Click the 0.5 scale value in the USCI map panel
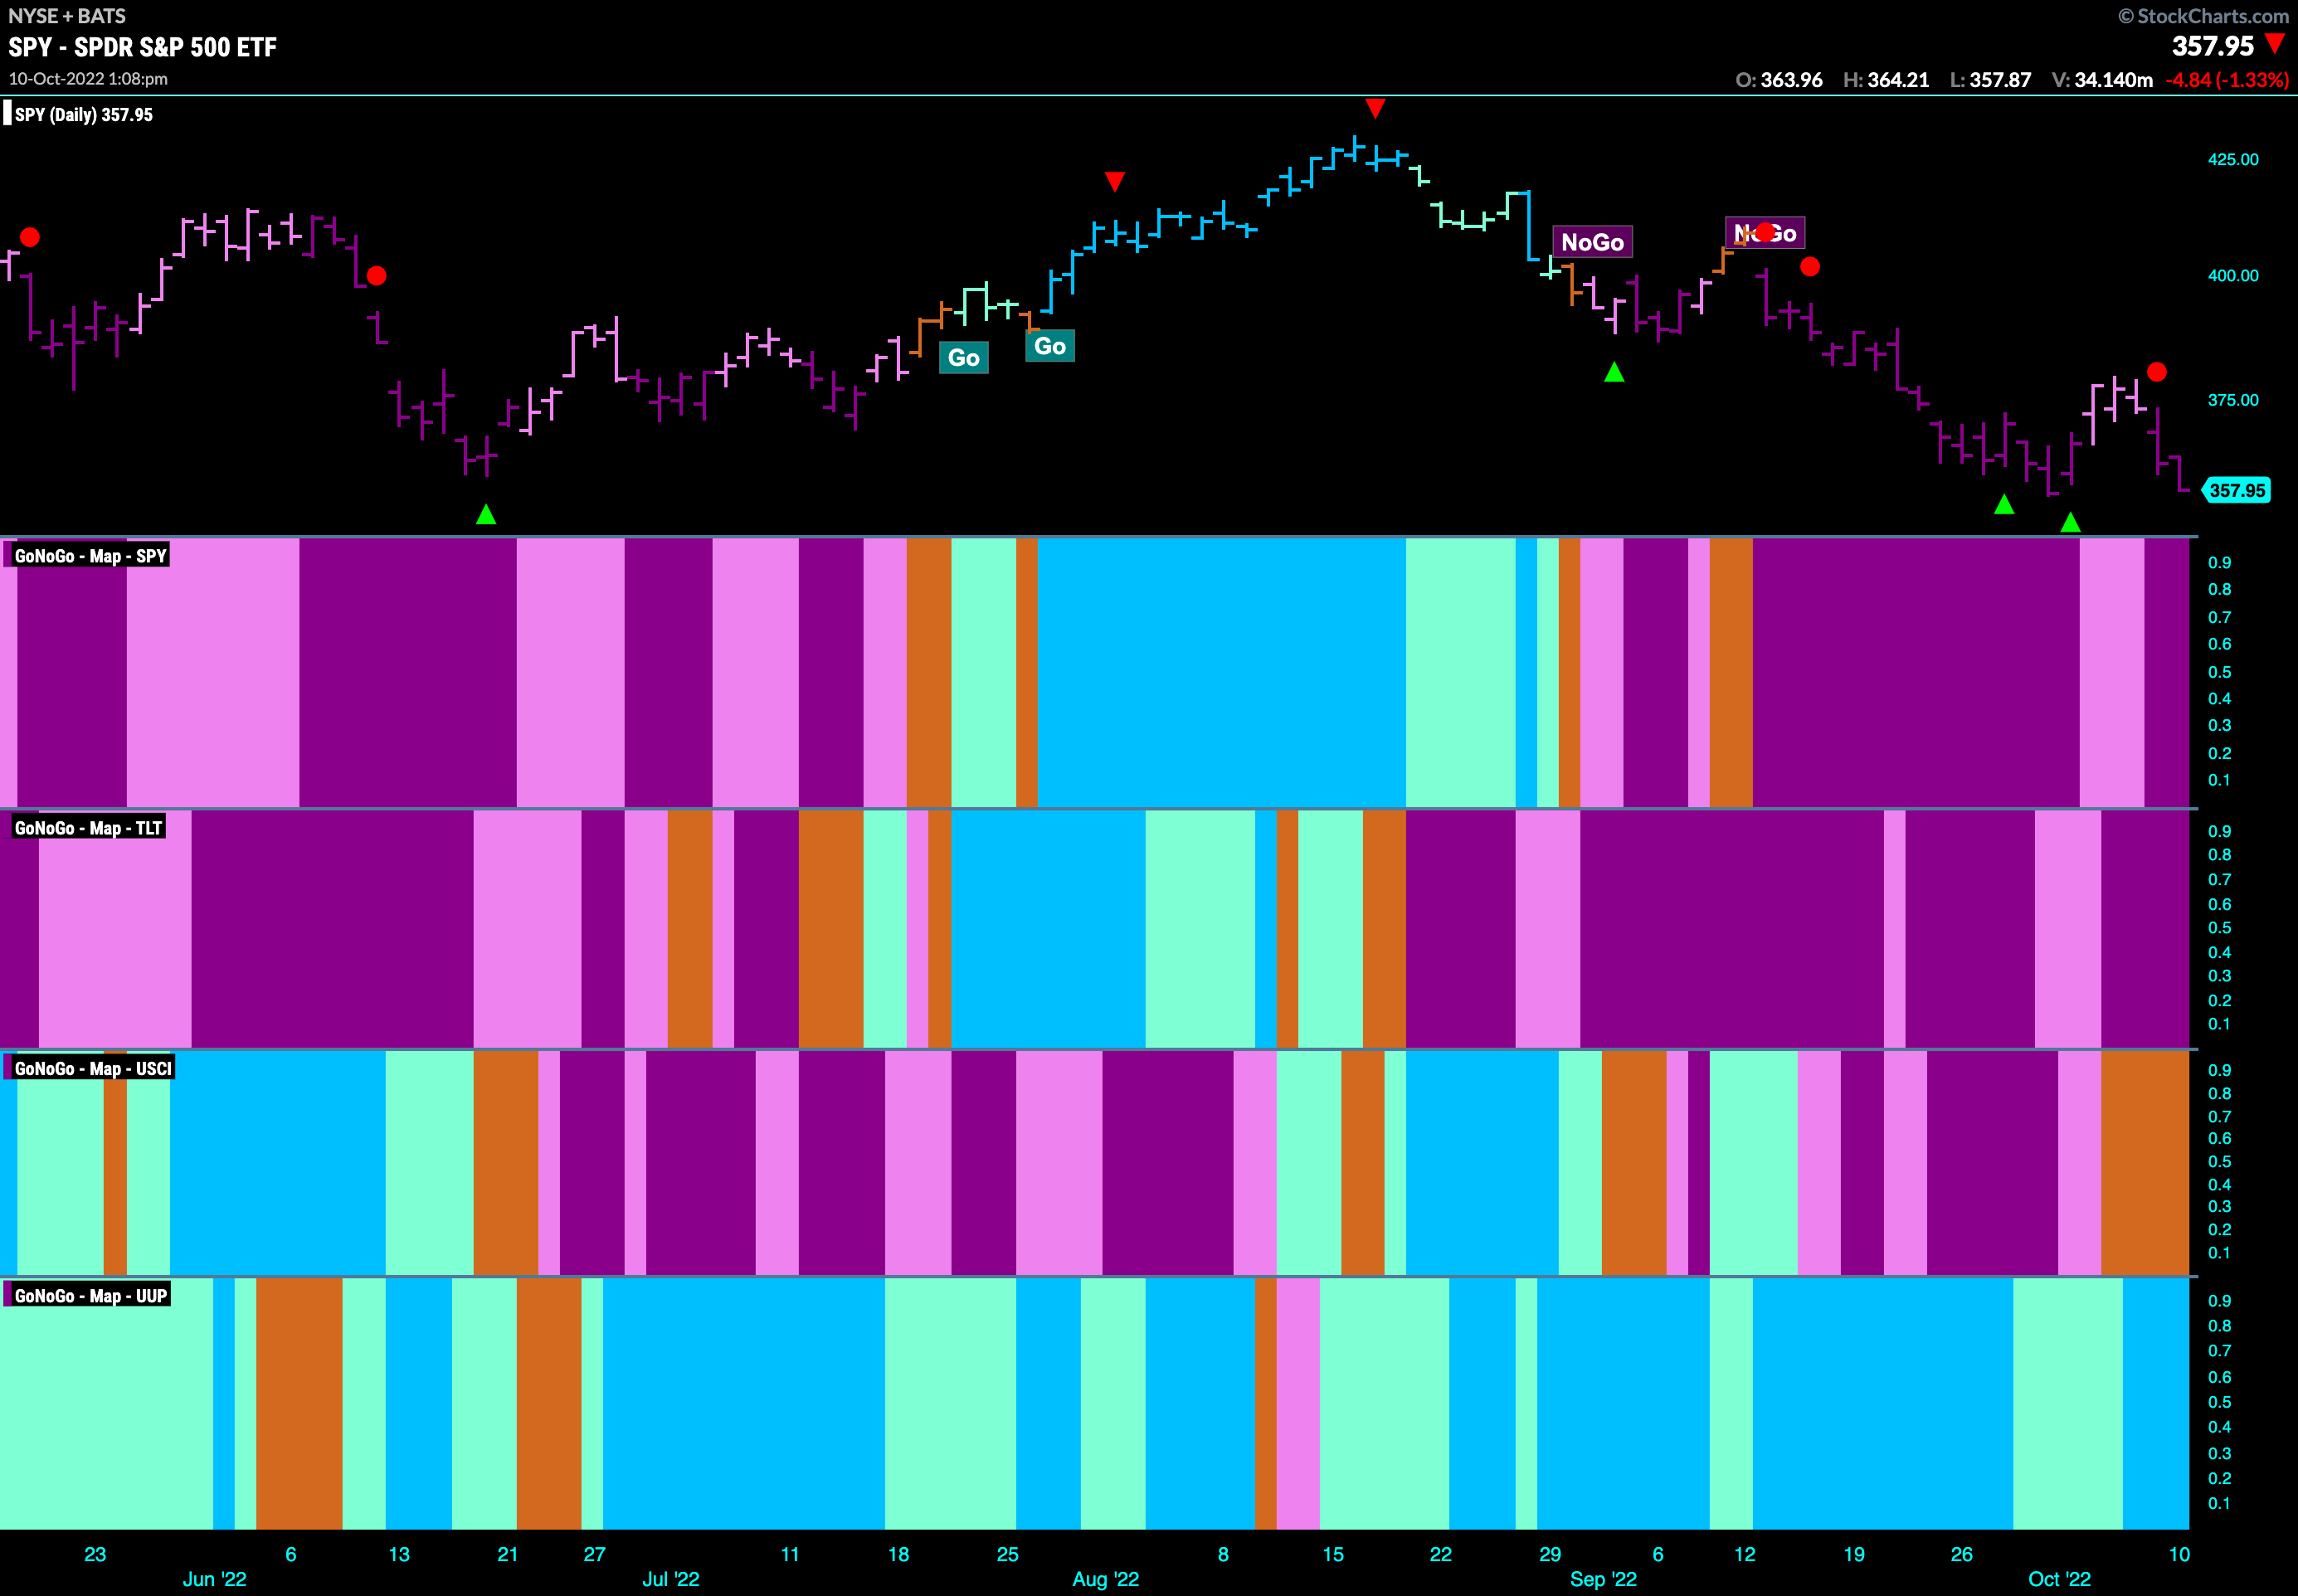The width and height of the screenshot is (2298, 1596). (2219, 1161)
